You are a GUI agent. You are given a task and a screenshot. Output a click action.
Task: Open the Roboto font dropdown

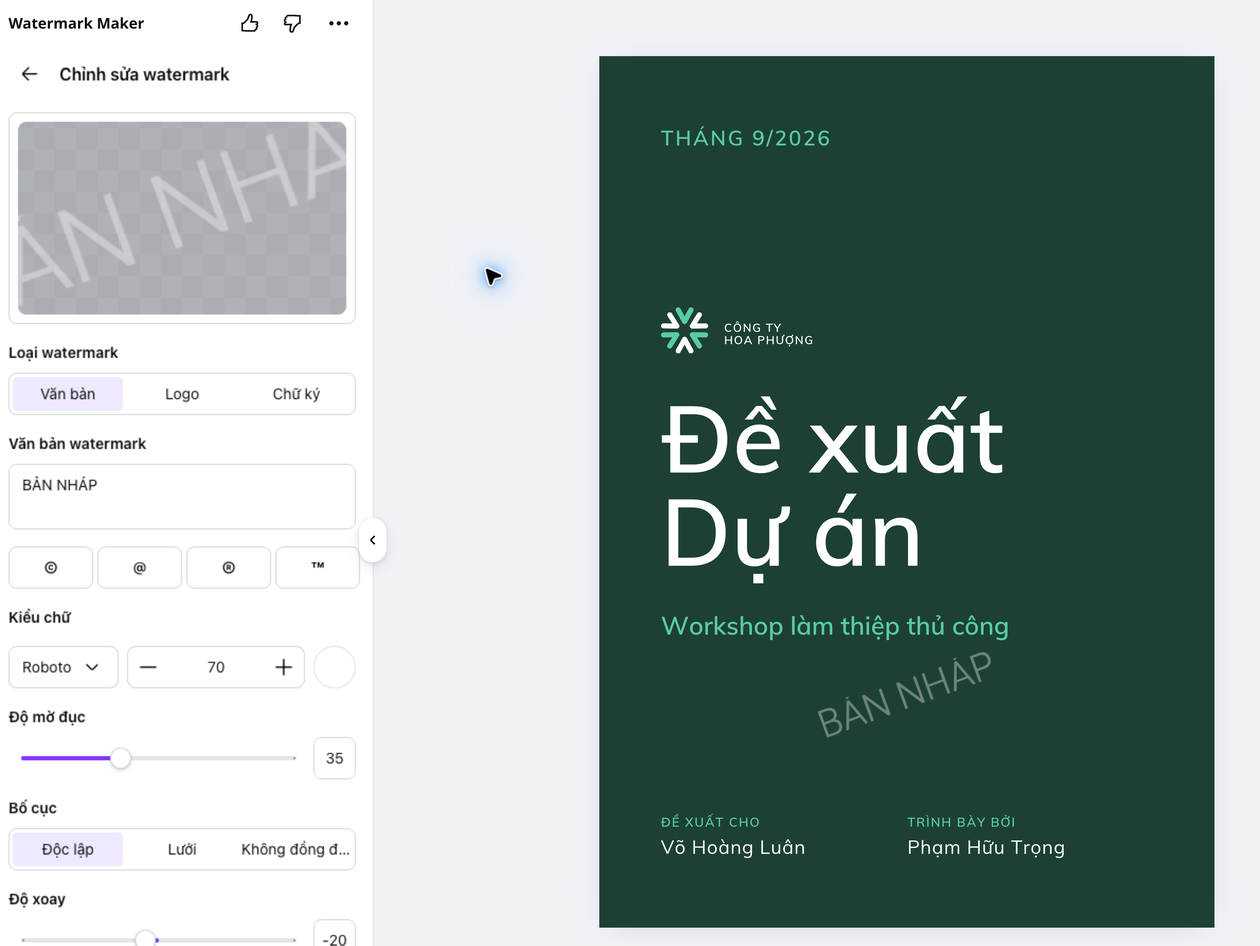pos(63,667)
